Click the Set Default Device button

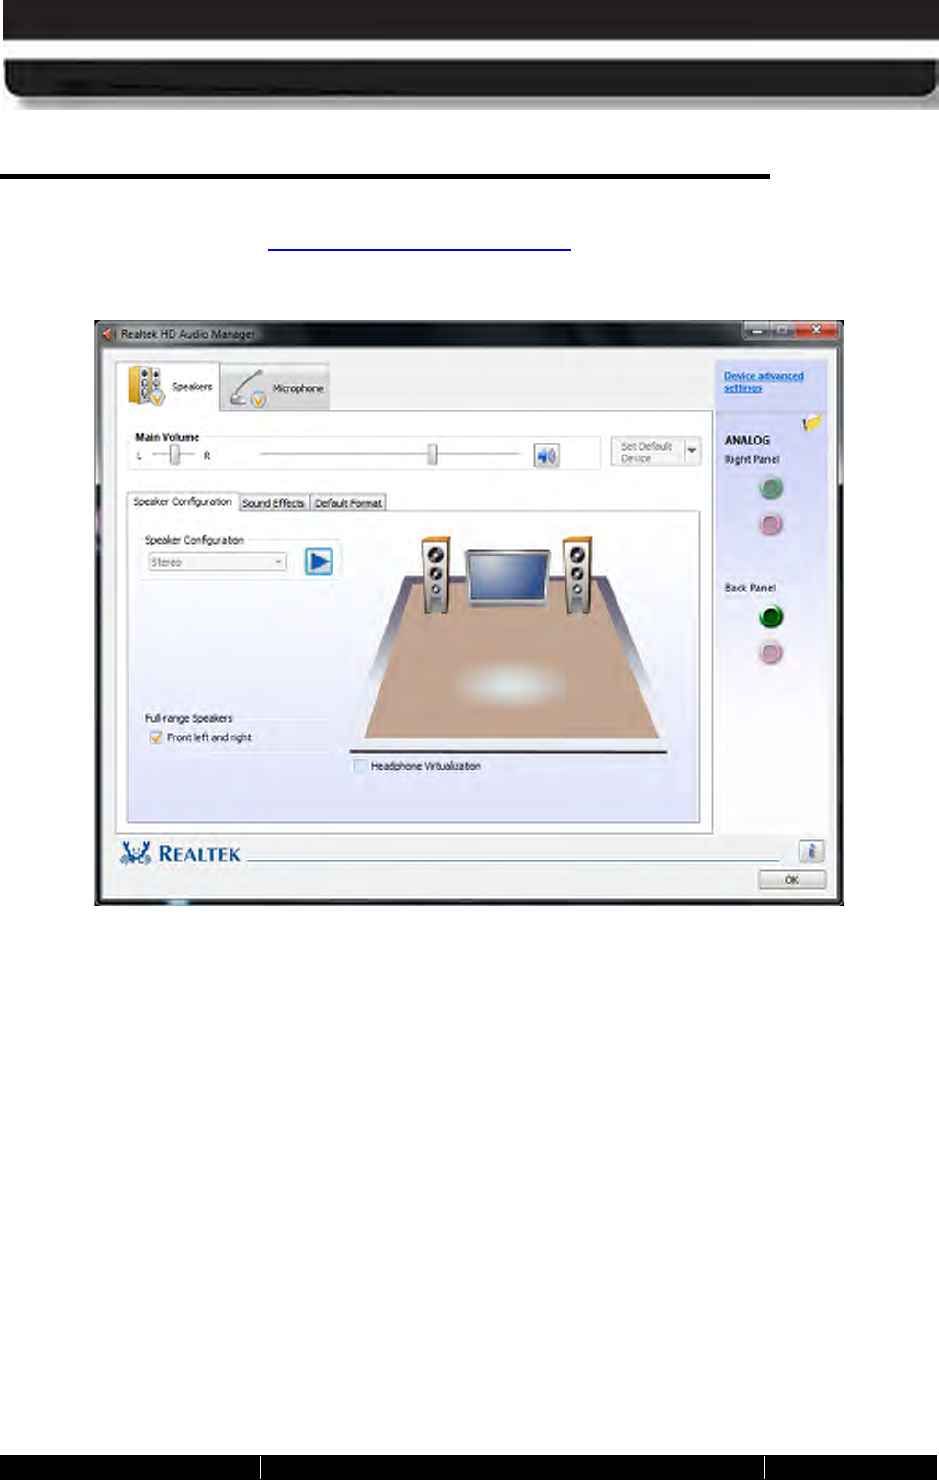tap(647, 452)
